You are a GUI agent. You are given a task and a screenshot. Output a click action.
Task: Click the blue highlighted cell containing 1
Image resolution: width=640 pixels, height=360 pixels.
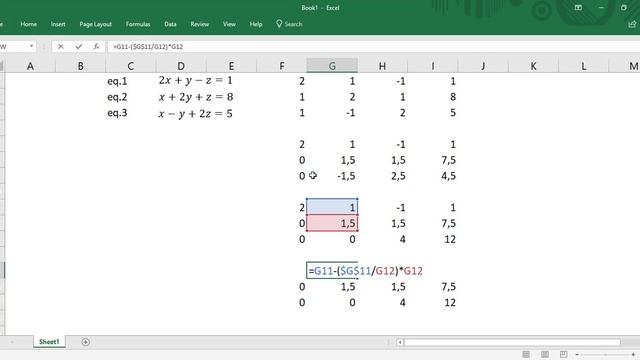click(x=332, y=207)
